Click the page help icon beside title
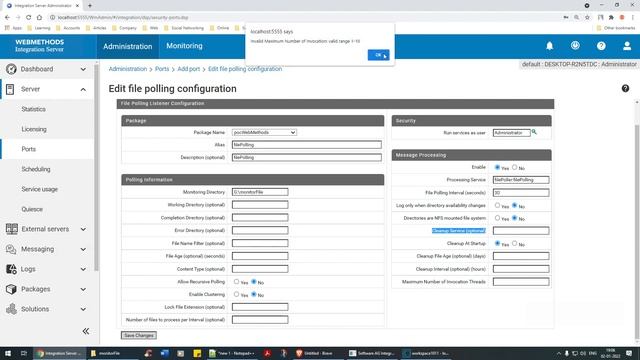 tap(625, 88)
